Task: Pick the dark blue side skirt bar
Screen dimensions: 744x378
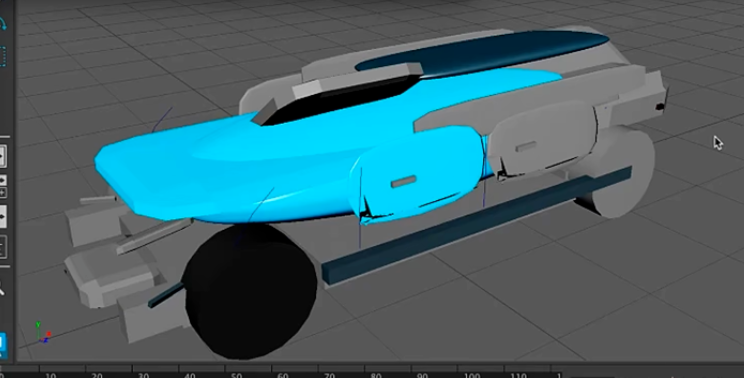Action: [477, 225]
